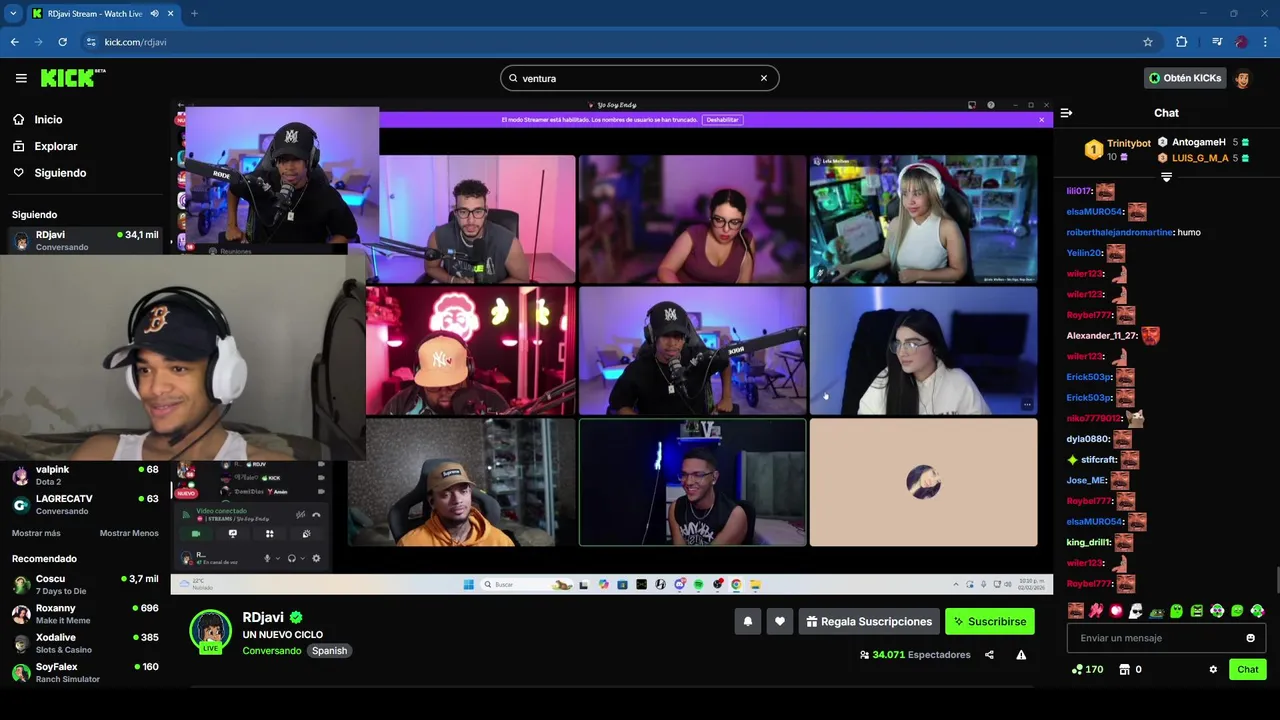Click Regala Suscripciones button
Viewport: 1280px width, 720px height.
point(869,621)
